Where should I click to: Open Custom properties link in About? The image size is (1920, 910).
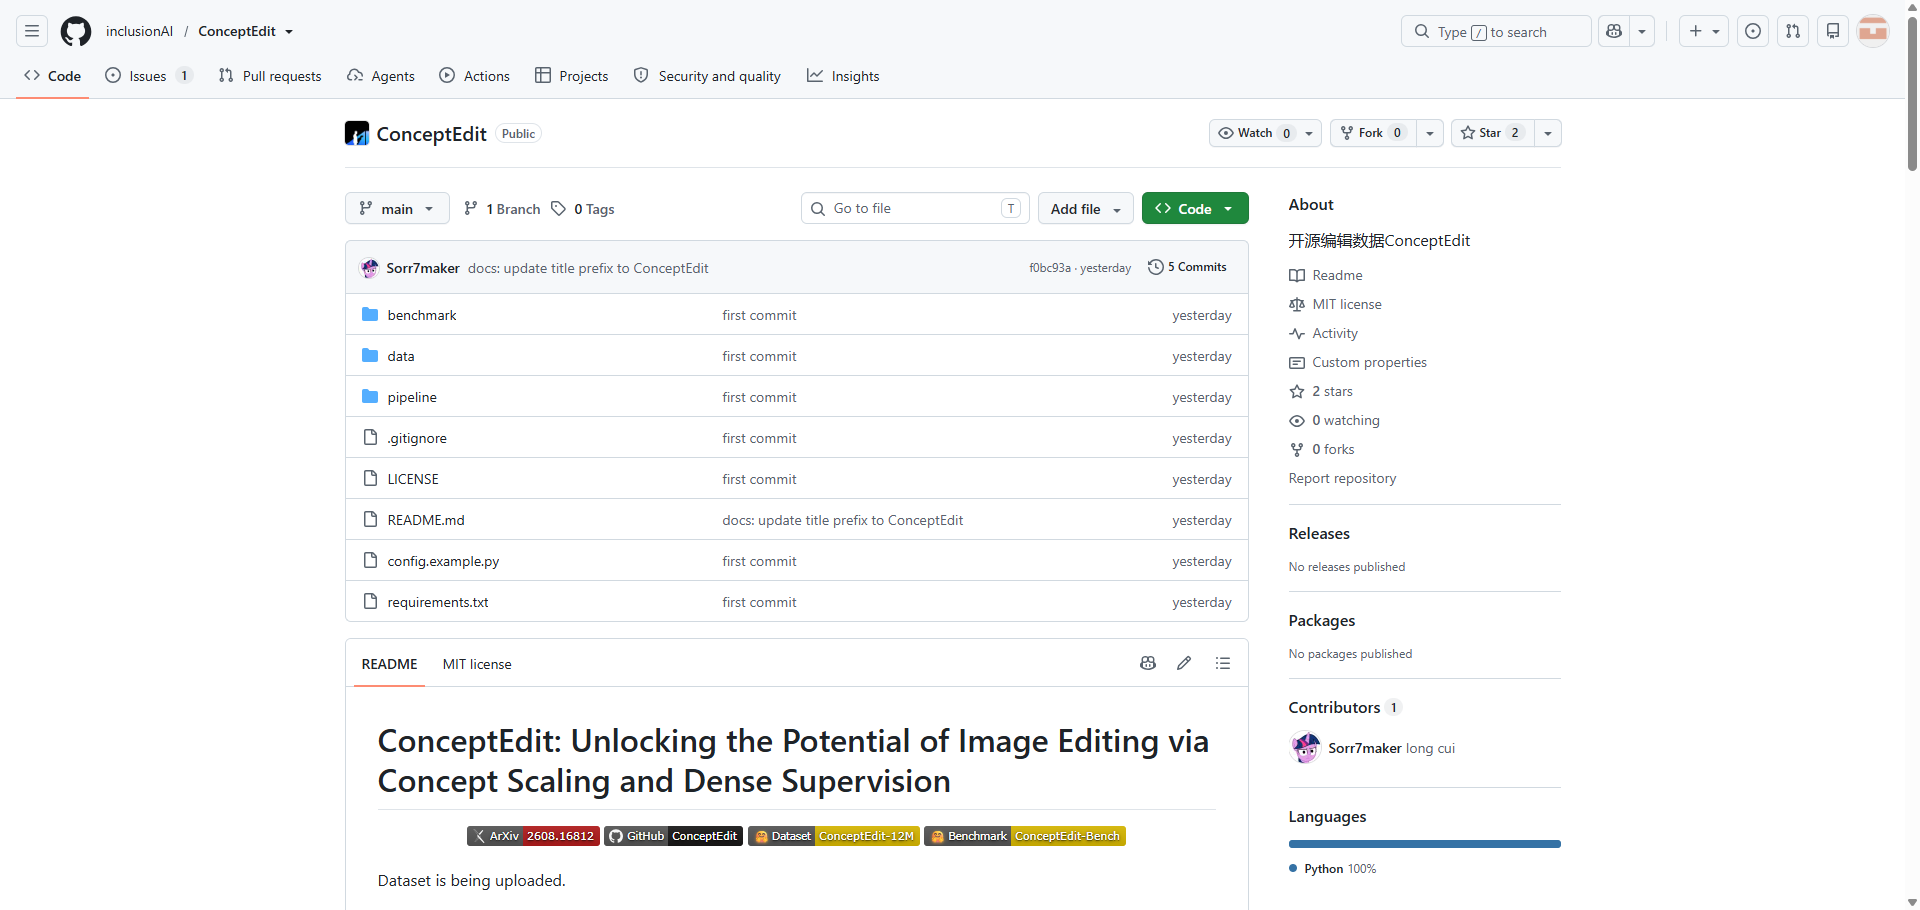pyautogui.click(x=1369, y=362)
